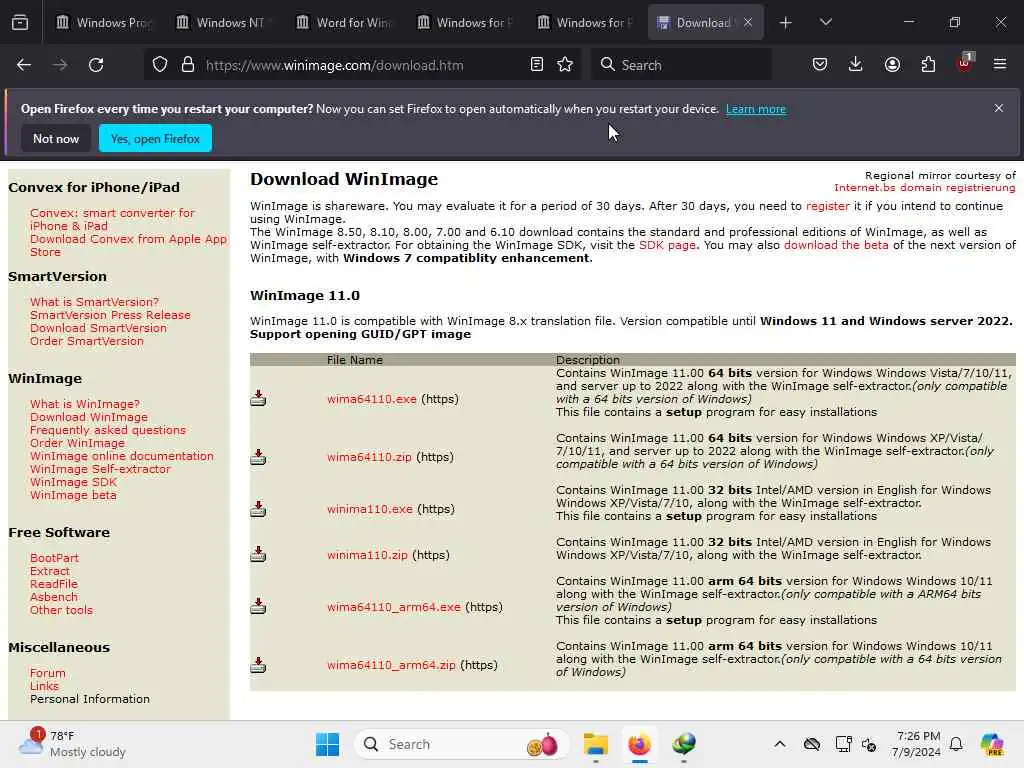The image size is (1024, 768).
Task: Switch to the Windows NT tab
Action: coord(224,23)
